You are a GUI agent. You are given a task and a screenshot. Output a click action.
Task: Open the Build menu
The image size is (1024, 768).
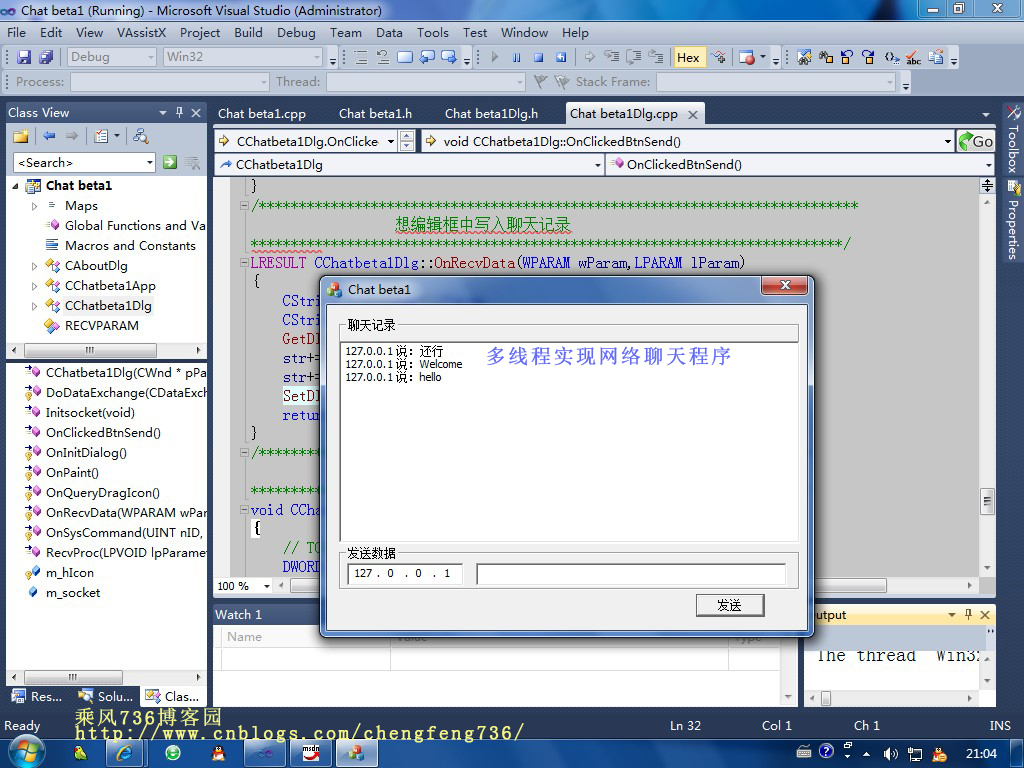point(248,33)
